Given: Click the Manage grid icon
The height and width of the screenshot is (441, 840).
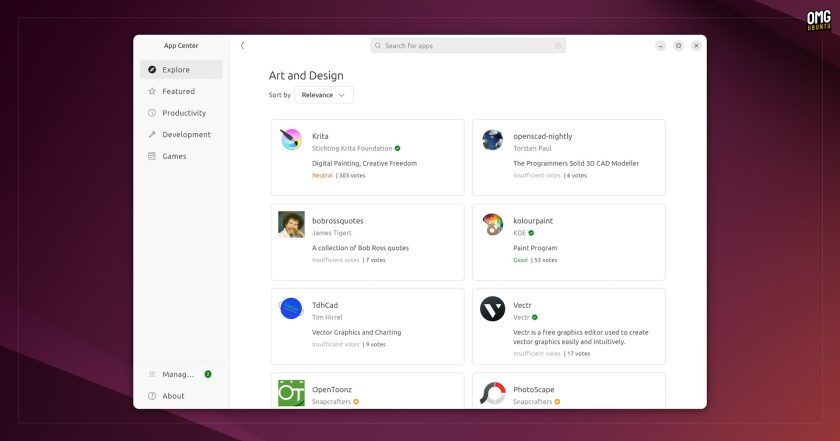Looking at the screenshot, I should [x=152, y=374].
